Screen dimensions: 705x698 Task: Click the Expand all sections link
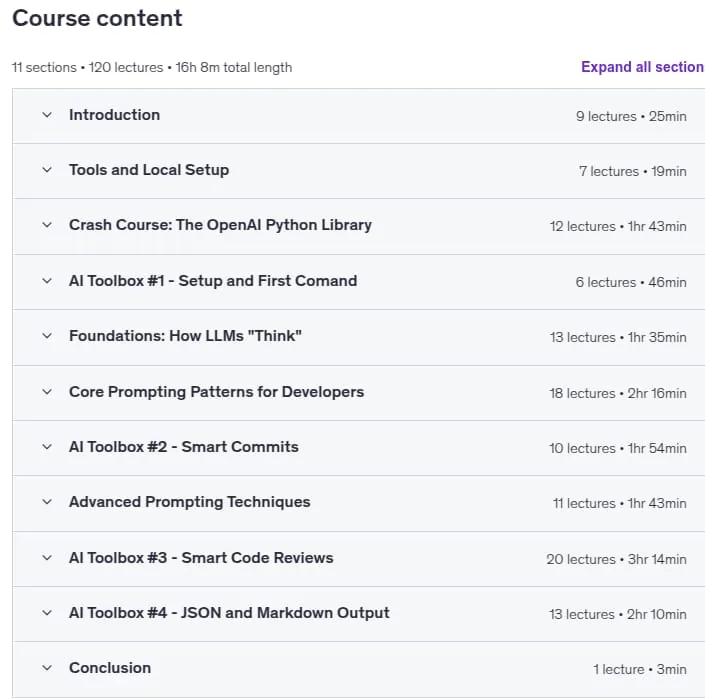point(643,67)
